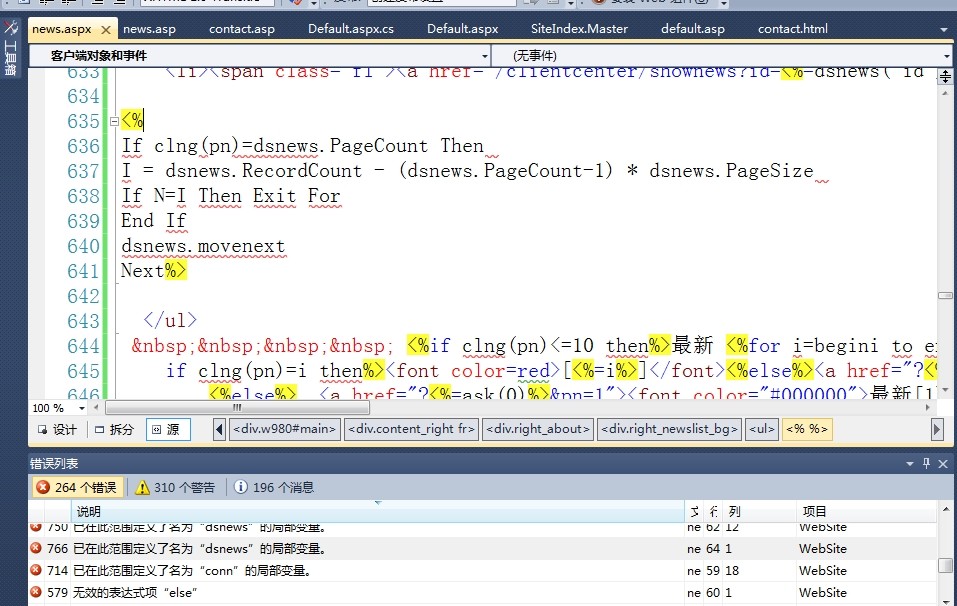Click the 'End If' line of code

[153, 221]
